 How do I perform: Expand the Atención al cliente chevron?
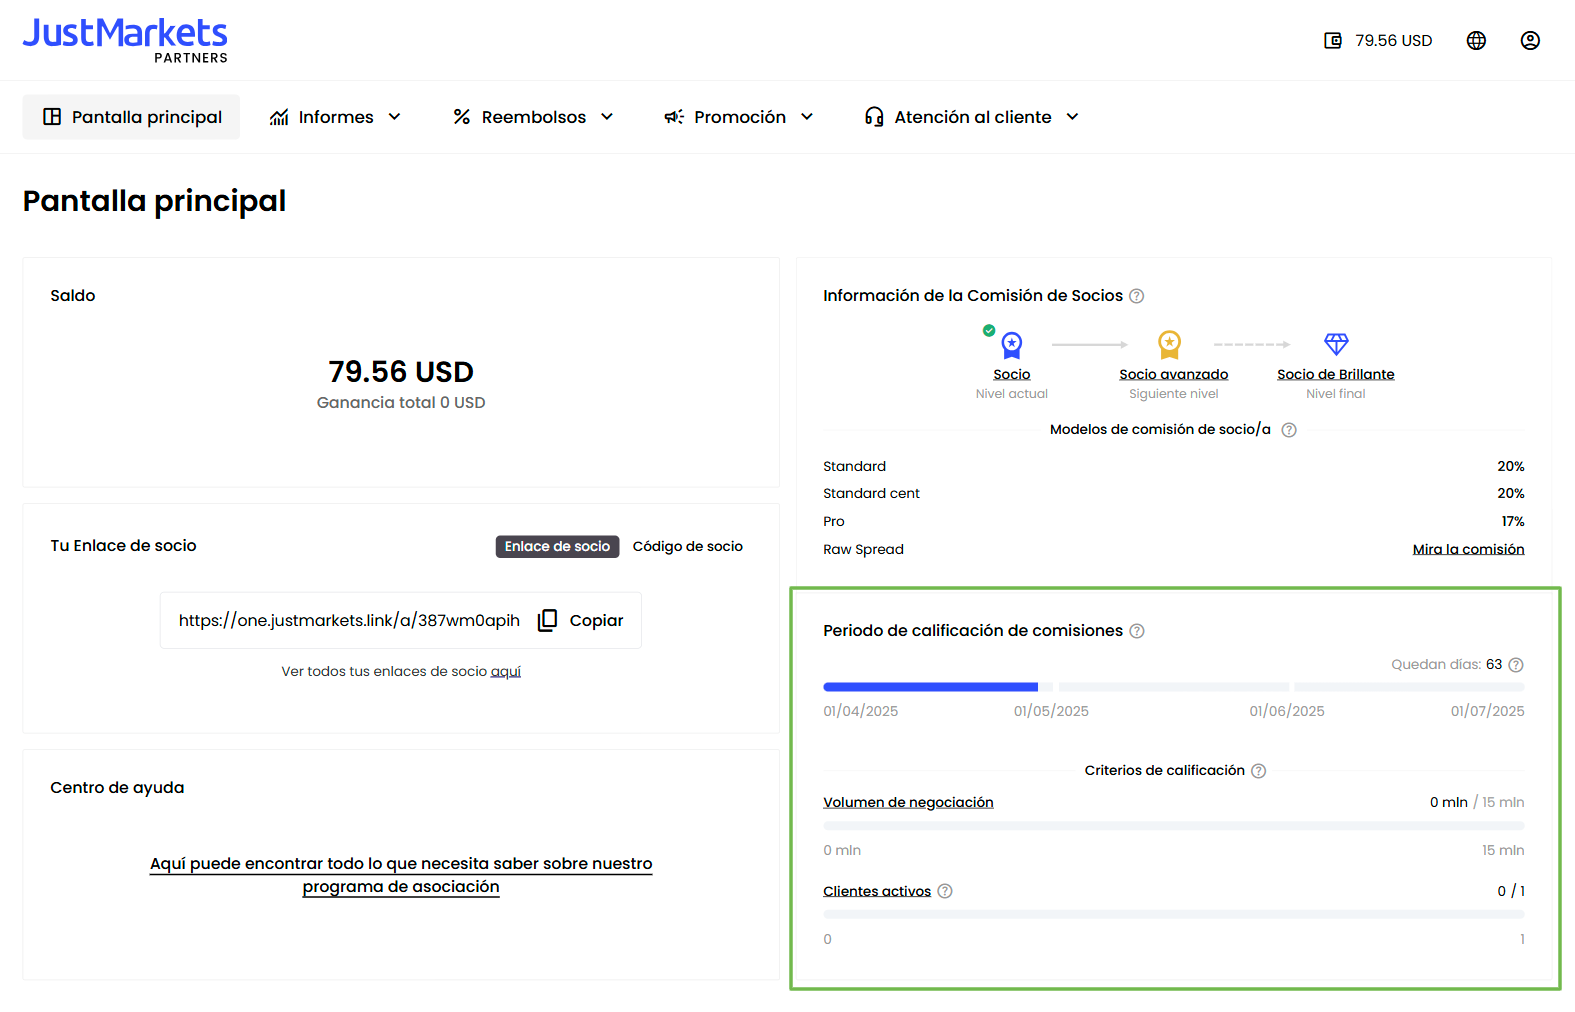coord(1073,117)
